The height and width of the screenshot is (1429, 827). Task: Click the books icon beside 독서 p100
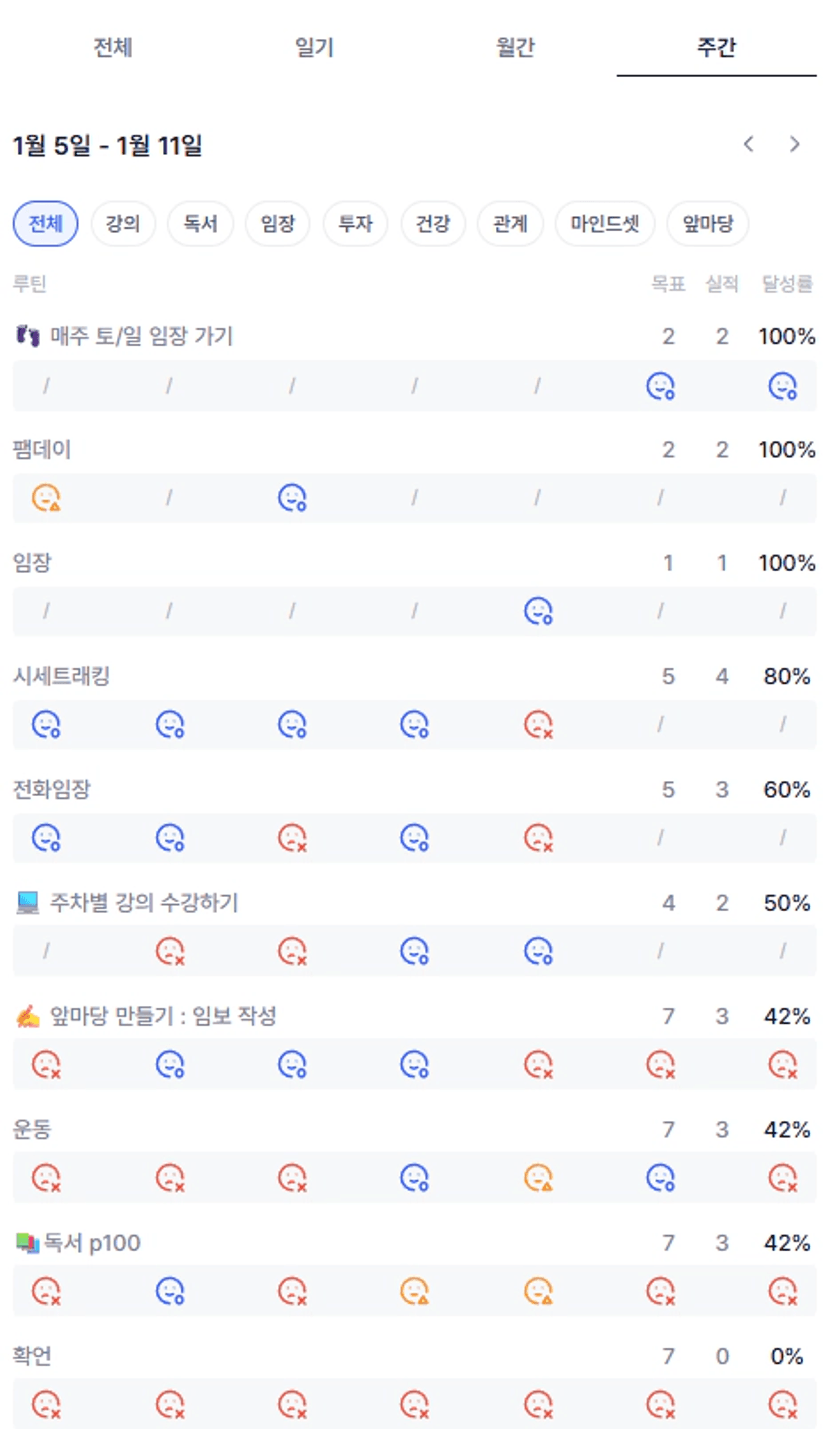click(27, 1244)
